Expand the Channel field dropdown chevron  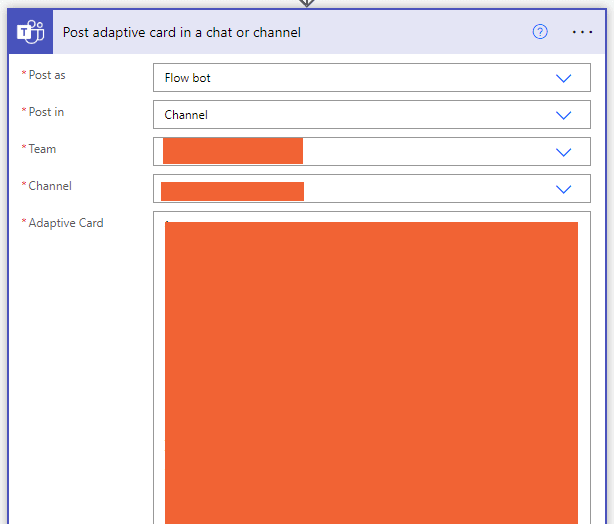click(563, 189)
